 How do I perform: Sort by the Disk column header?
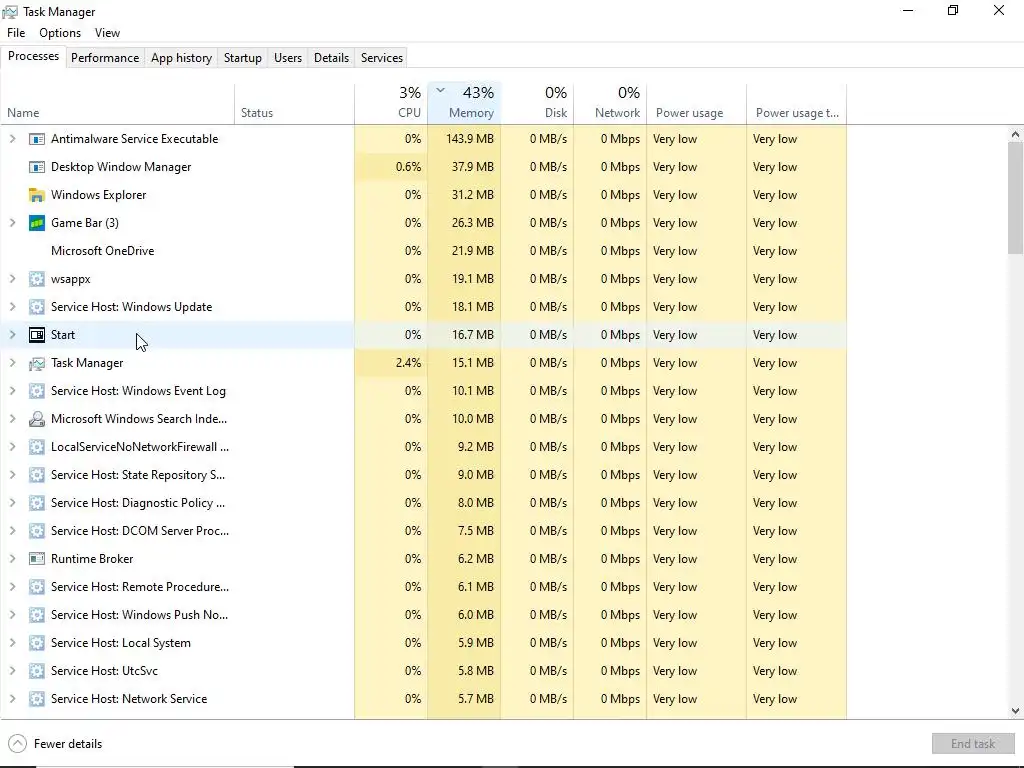pyautogui.click(x=537, y=103)
